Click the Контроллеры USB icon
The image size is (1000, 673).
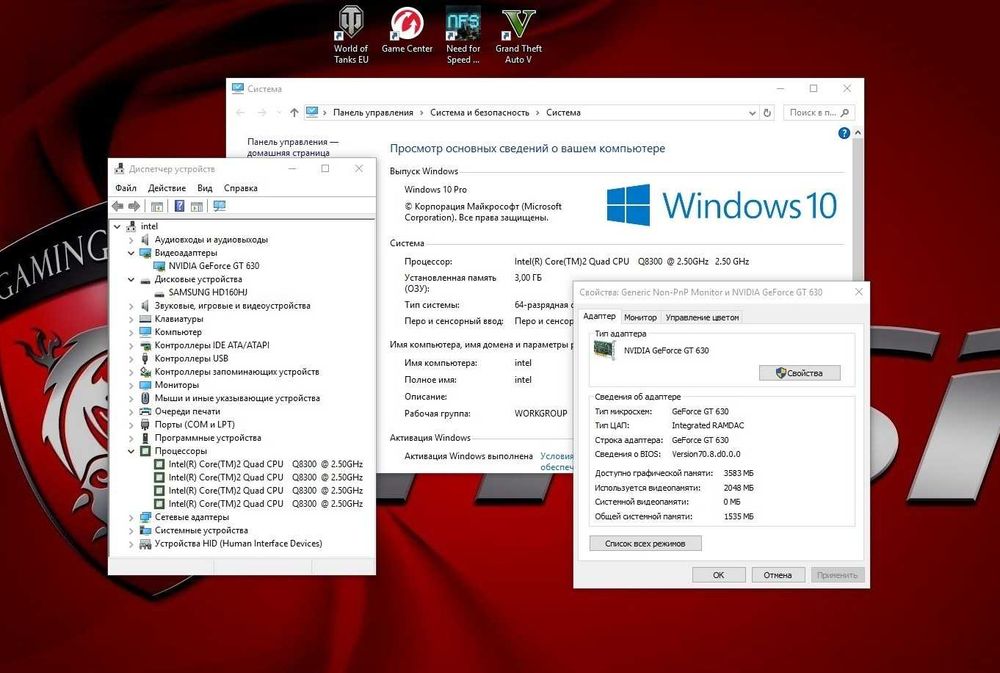pos(145,359)
